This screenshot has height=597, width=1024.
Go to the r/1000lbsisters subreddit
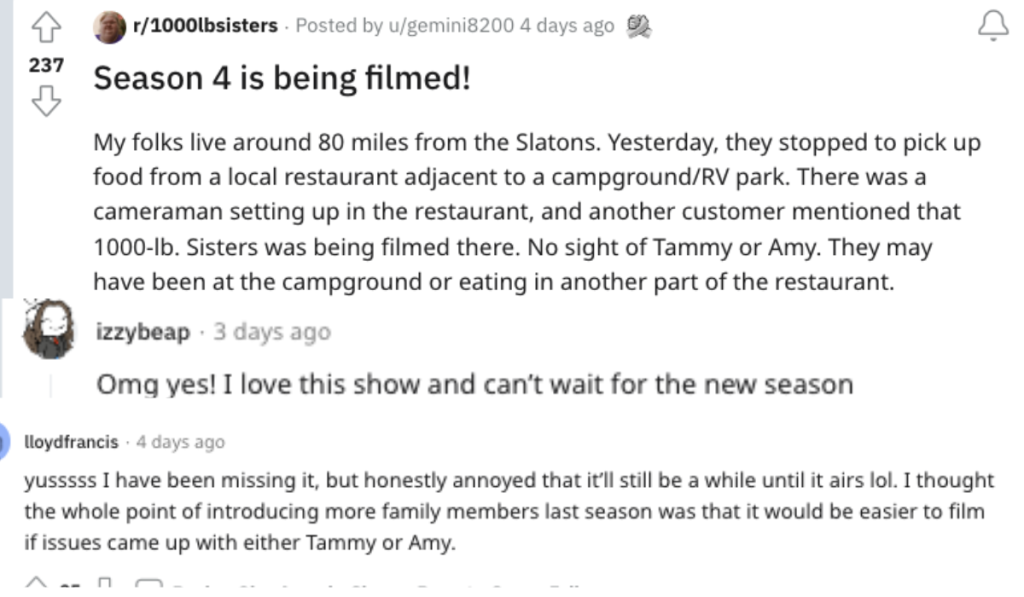coord(205,26)
